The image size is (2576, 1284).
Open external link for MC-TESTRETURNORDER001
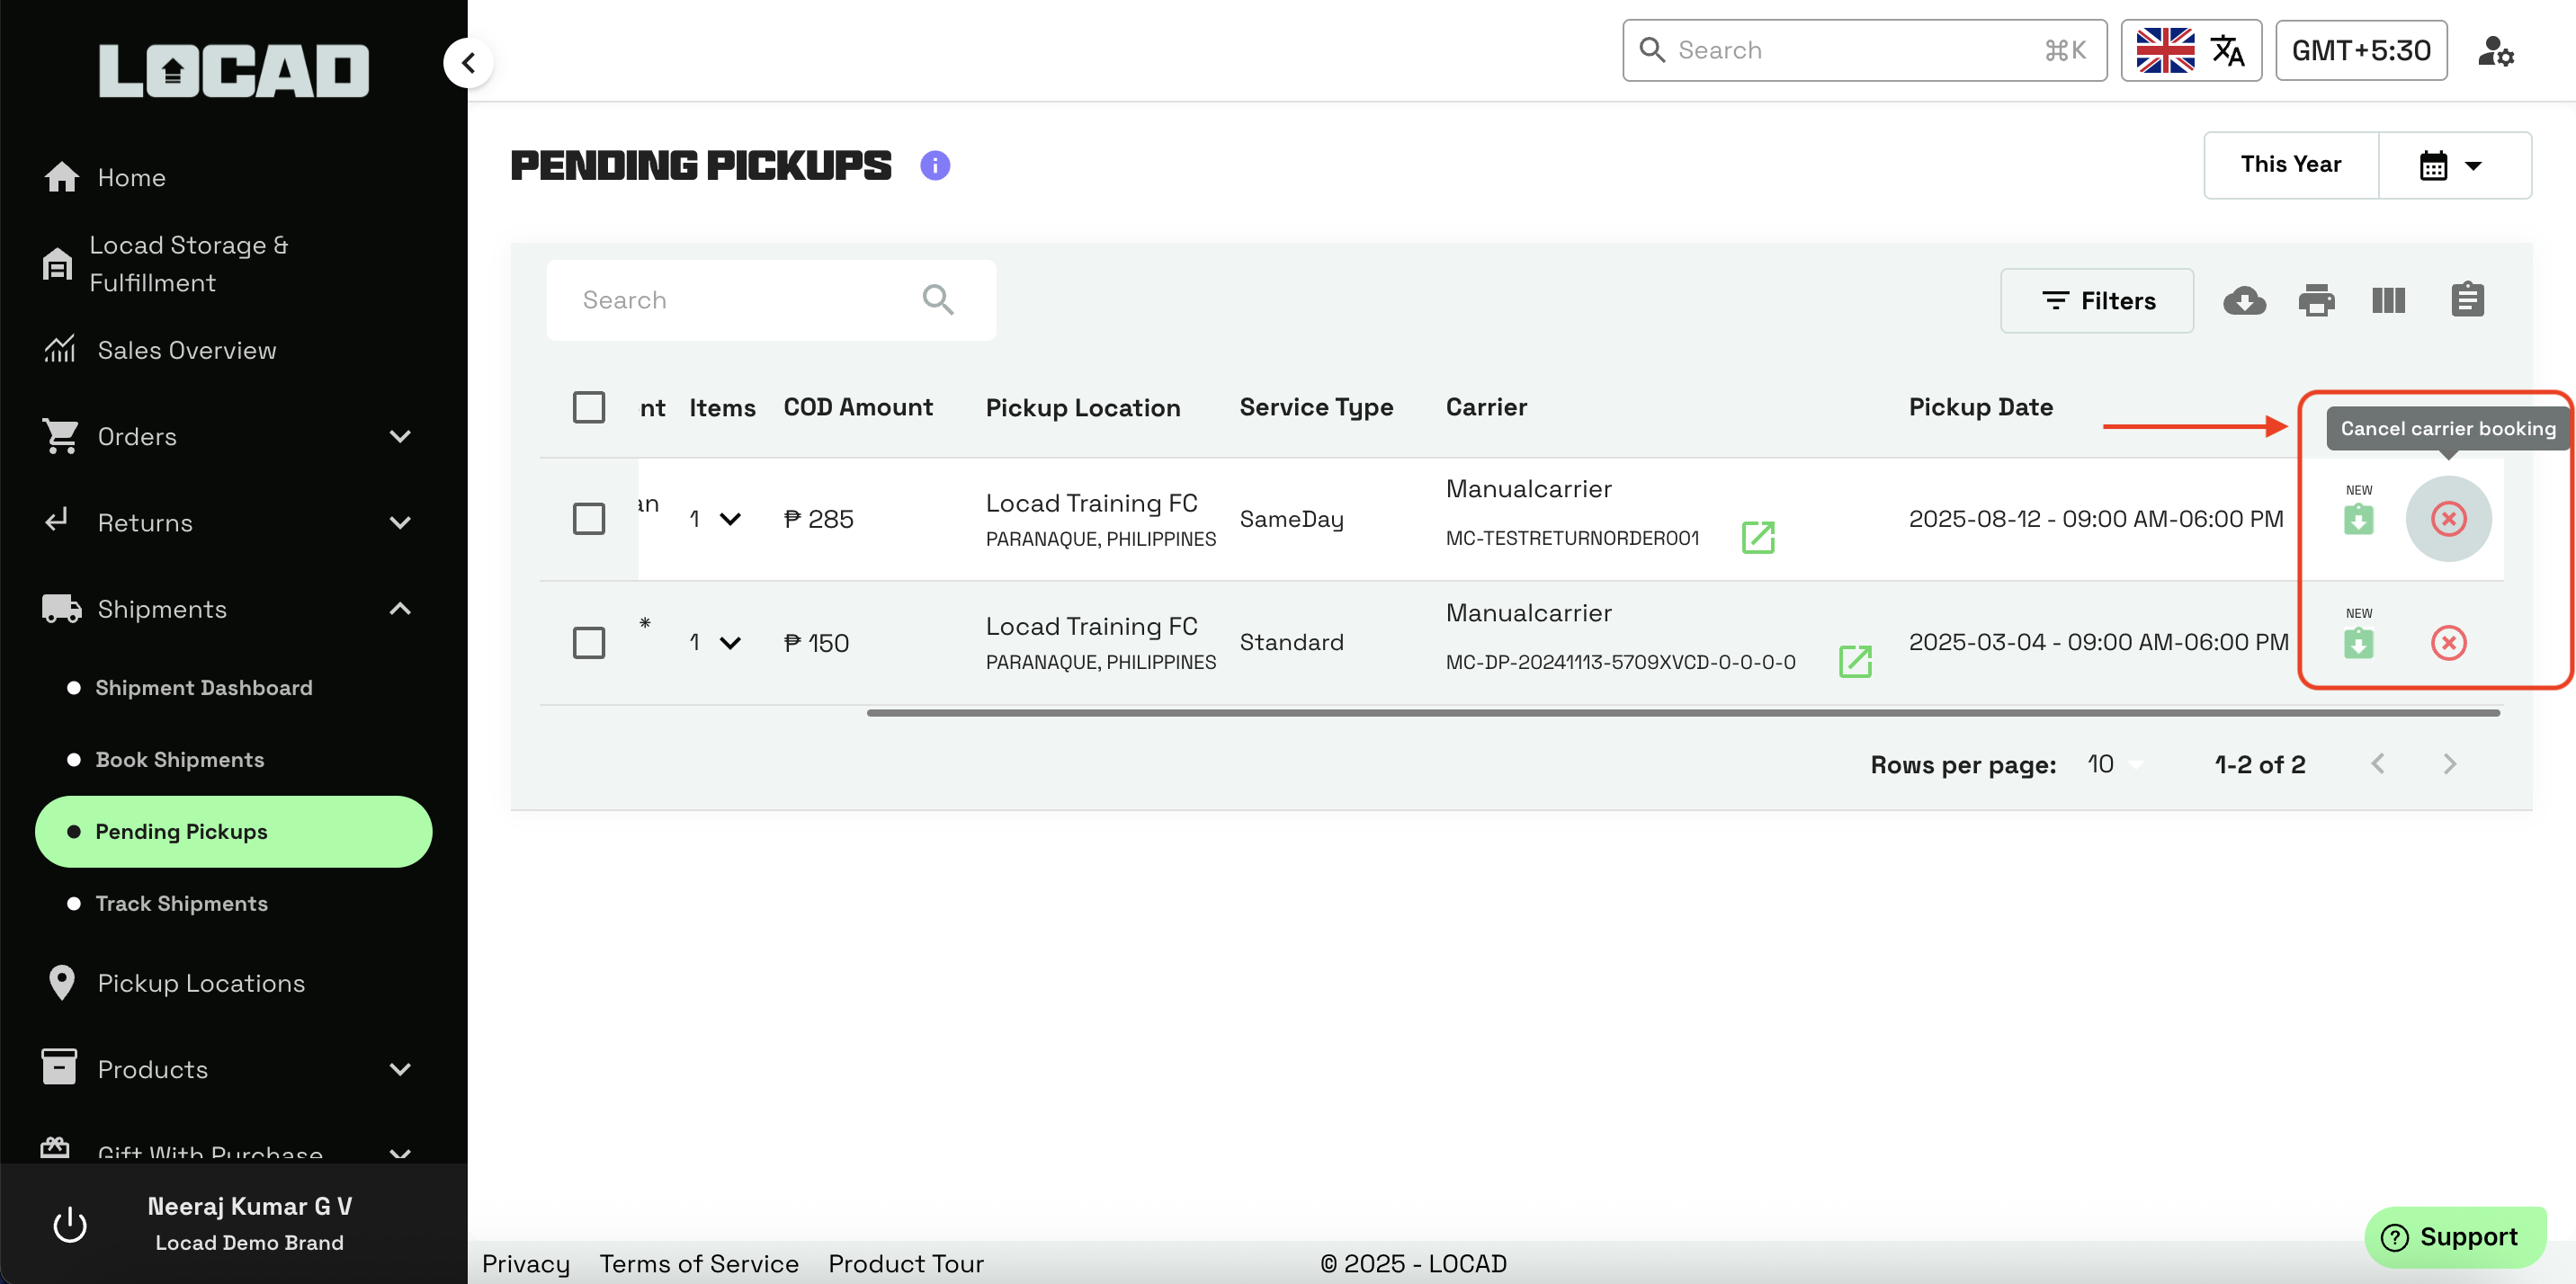(x=1757, y=537)
